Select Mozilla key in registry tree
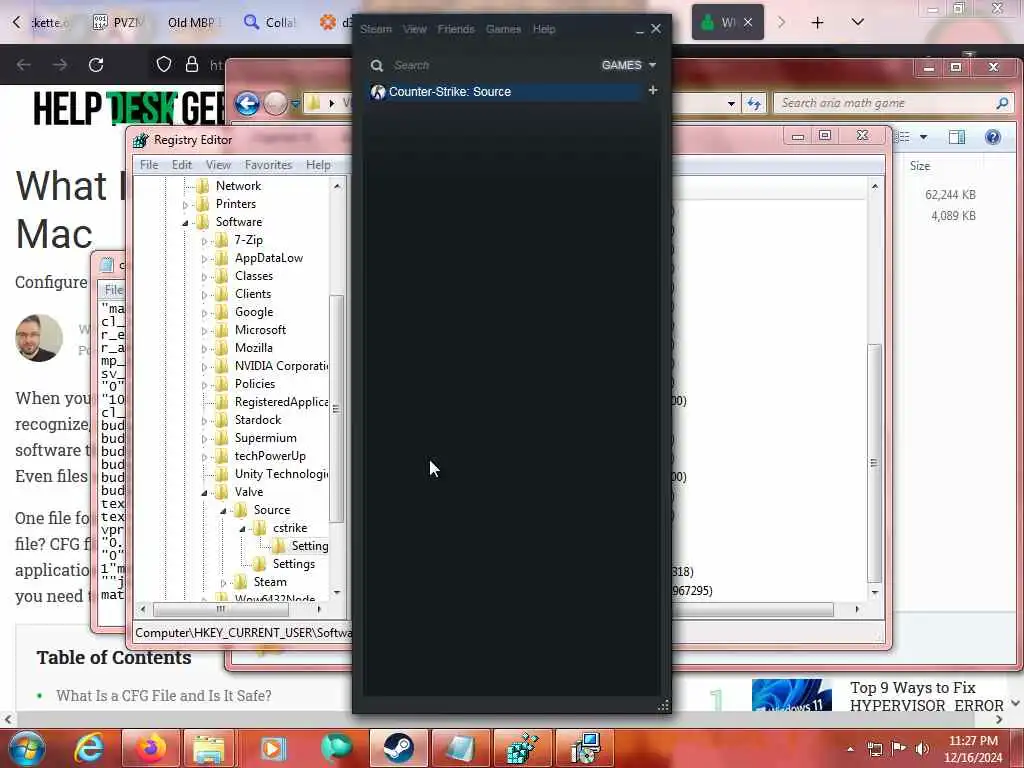 pos(253,348)
